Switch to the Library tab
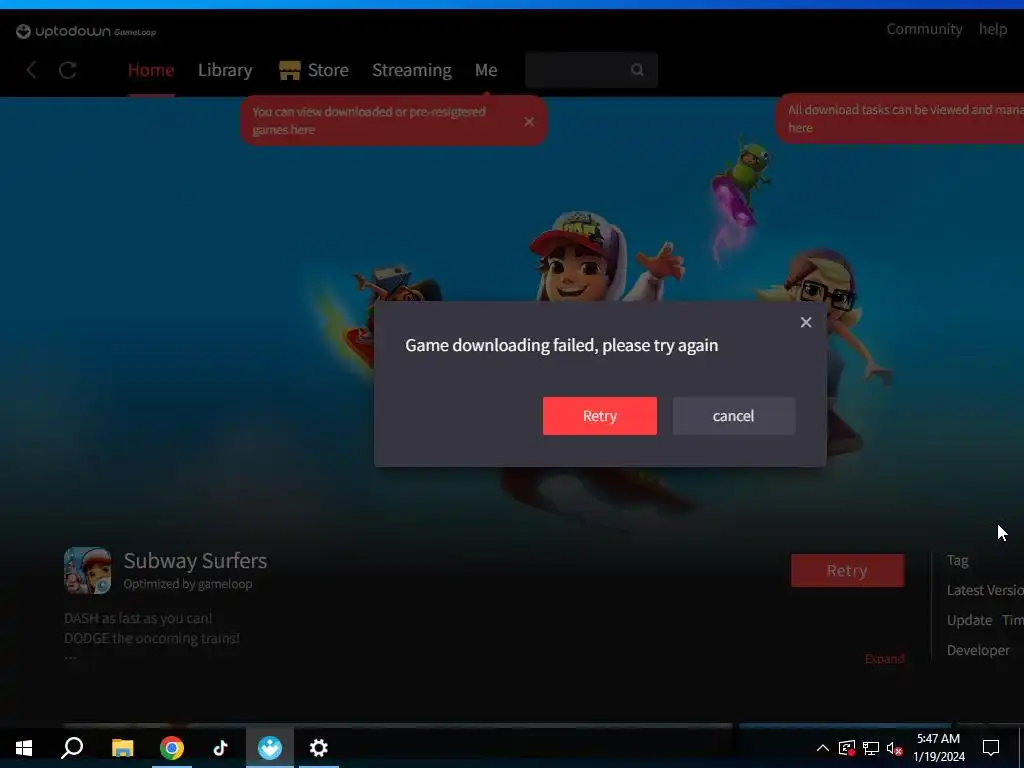Image resolution: width=1024 pixels, height=768 pixels. point(225,70)
